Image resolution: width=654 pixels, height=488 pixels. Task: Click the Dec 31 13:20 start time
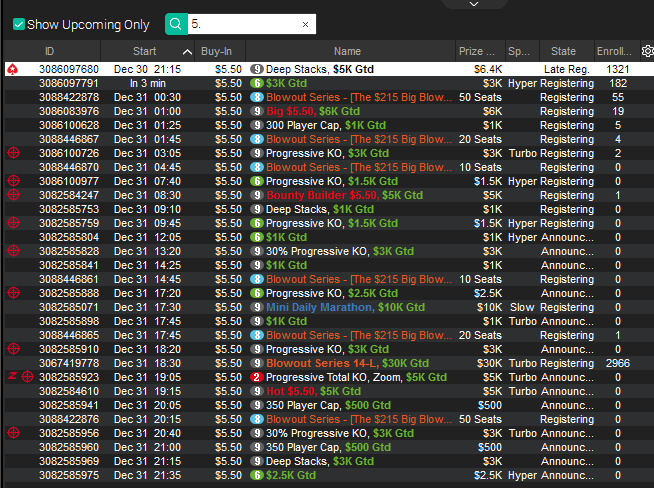(x=147, y=251)
